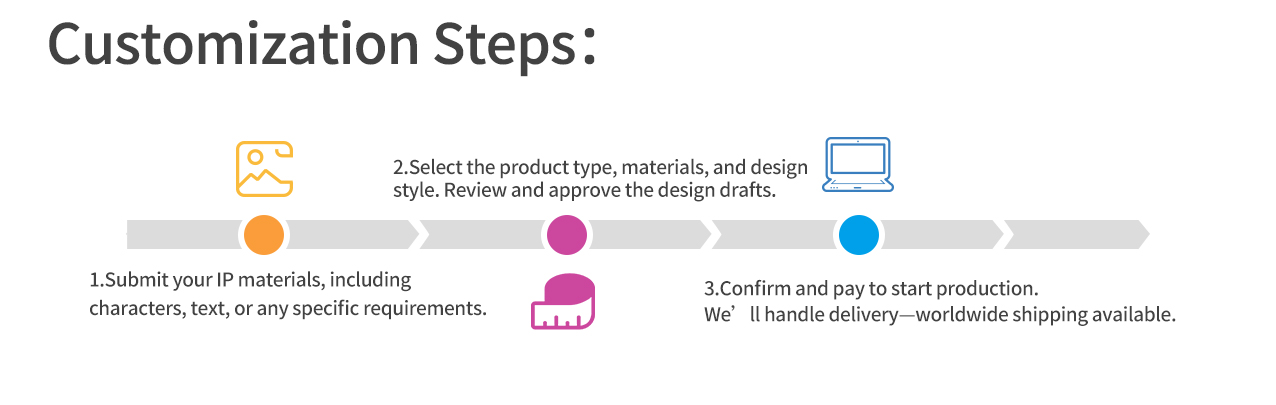This screenshot has width=1276, height=405.
Task: Click the pink tape measure icon
Action: [563, 301]
